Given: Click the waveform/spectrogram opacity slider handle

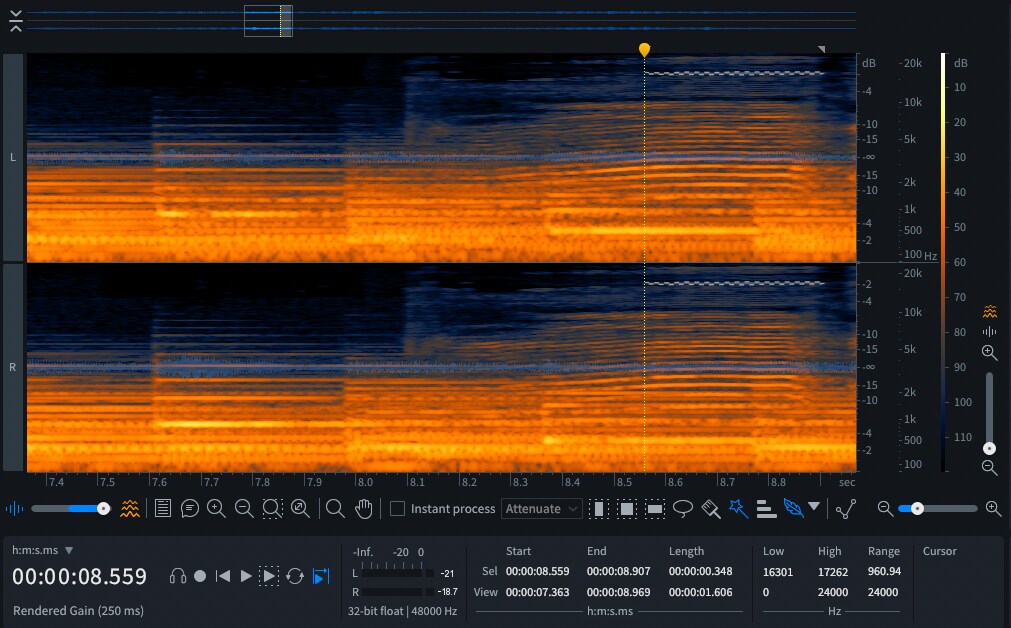Looking at the screenshot, I should (103, 509).
